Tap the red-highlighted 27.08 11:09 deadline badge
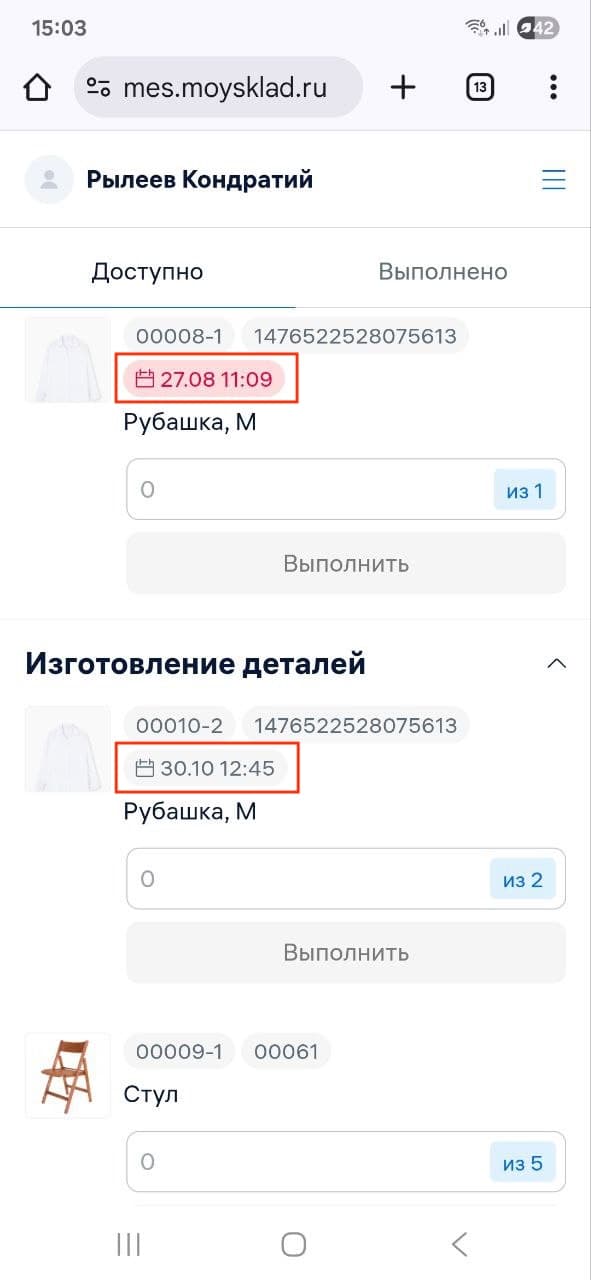Screen dimensions: 591x1280 (206, 378)
